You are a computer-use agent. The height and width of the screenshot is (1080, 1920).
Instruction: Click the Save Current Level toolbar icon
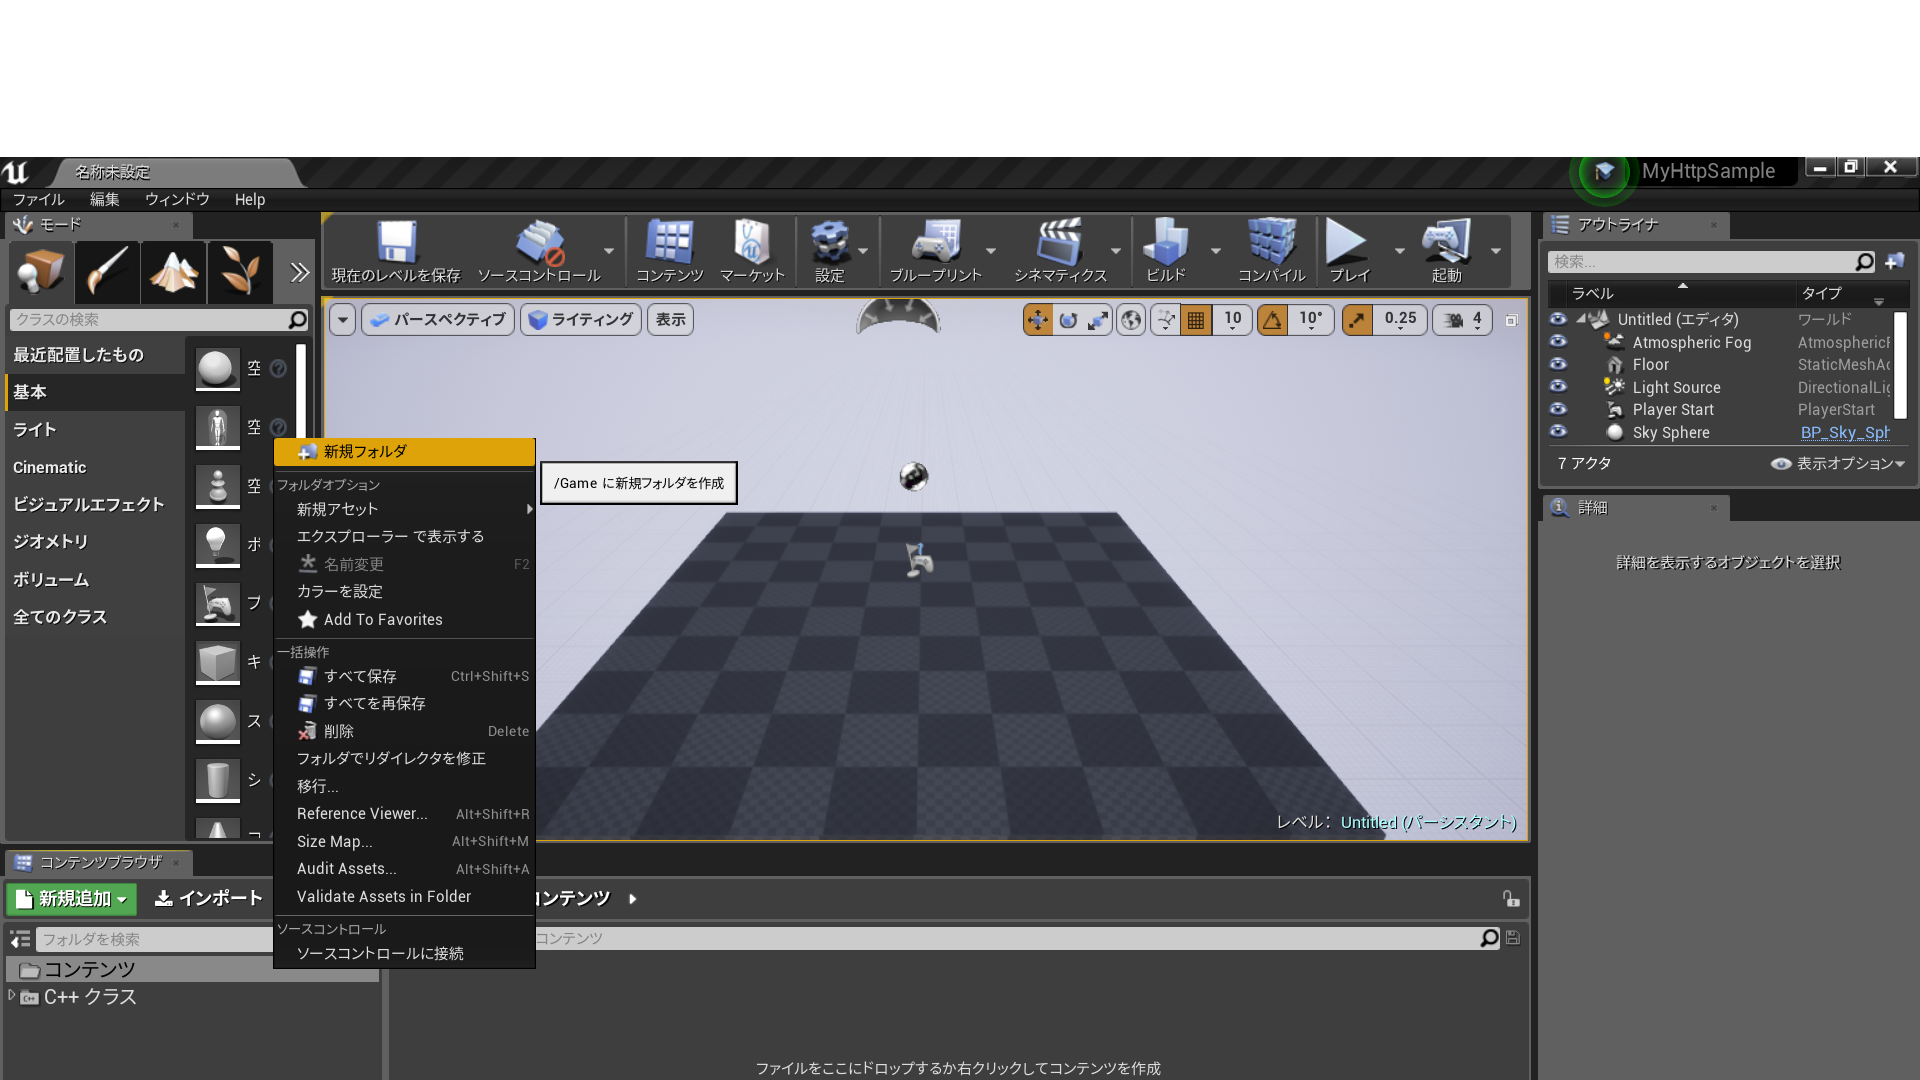coord(396,243)
